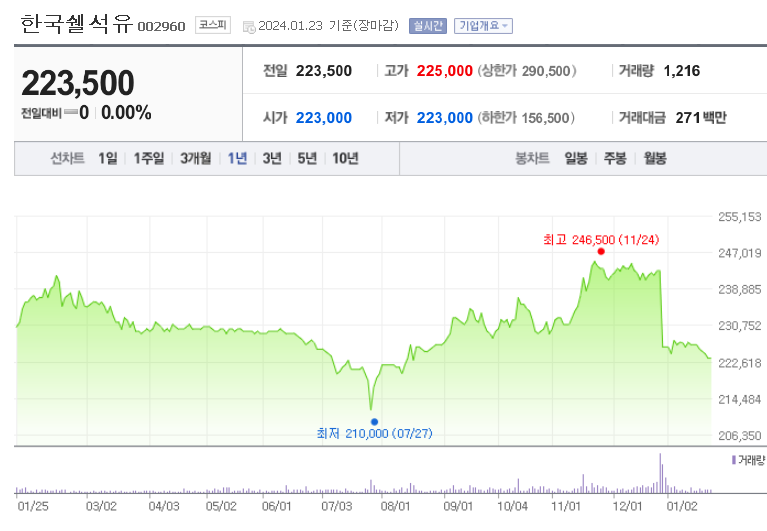The image size is (767, 531).
Task: Click the 실시간 real-time badge
Action: click(x=428, y=25)
